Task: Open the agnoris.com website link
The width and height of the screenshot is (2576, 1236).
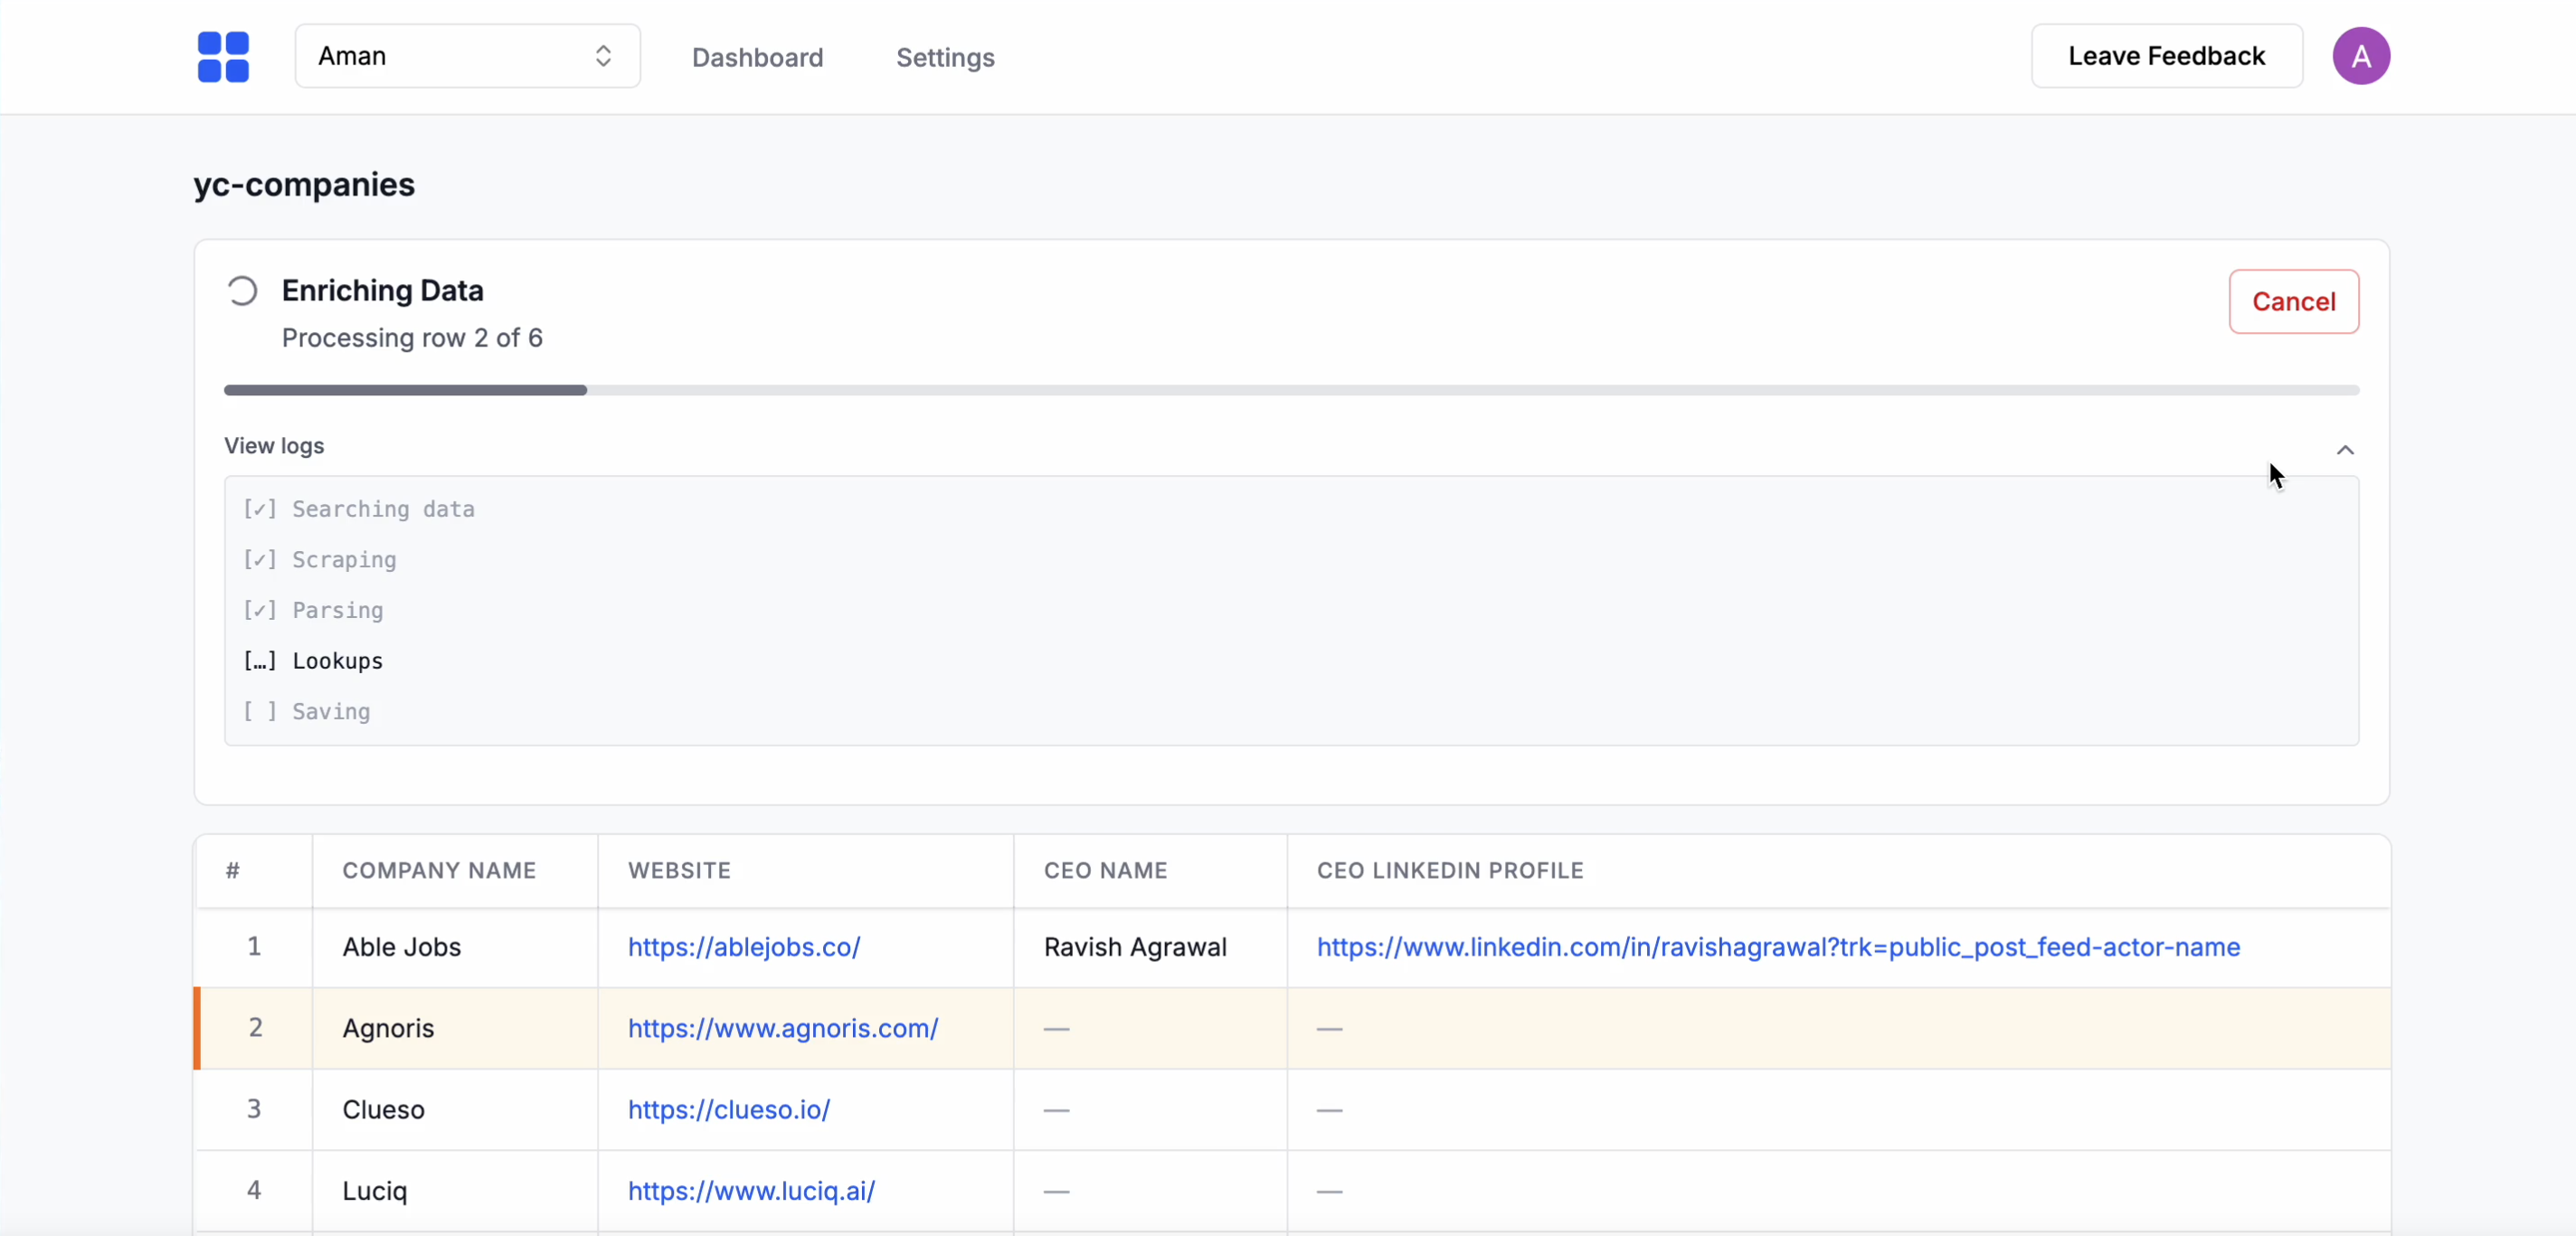Action: (x=782, y=1028)
